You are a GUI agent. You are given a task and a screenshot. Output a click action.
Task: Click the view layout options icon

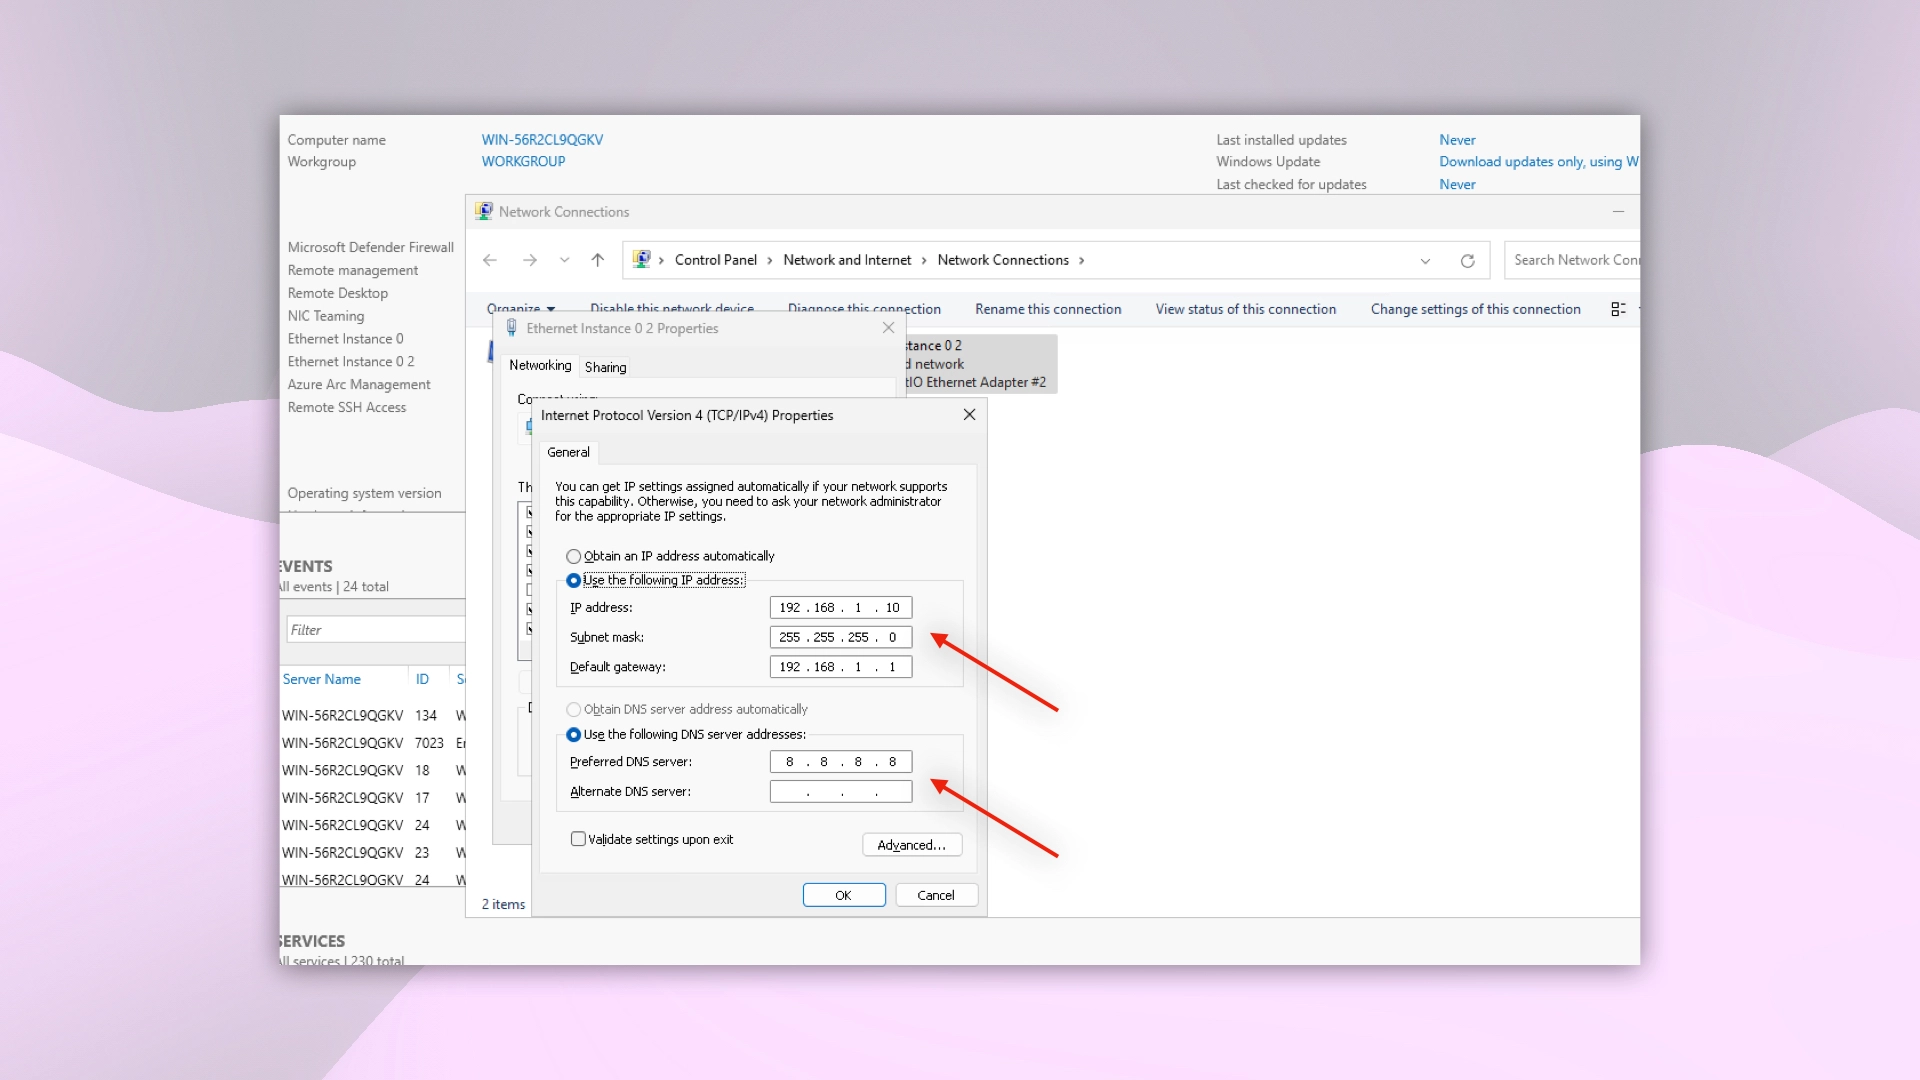tap(1618, 309)
